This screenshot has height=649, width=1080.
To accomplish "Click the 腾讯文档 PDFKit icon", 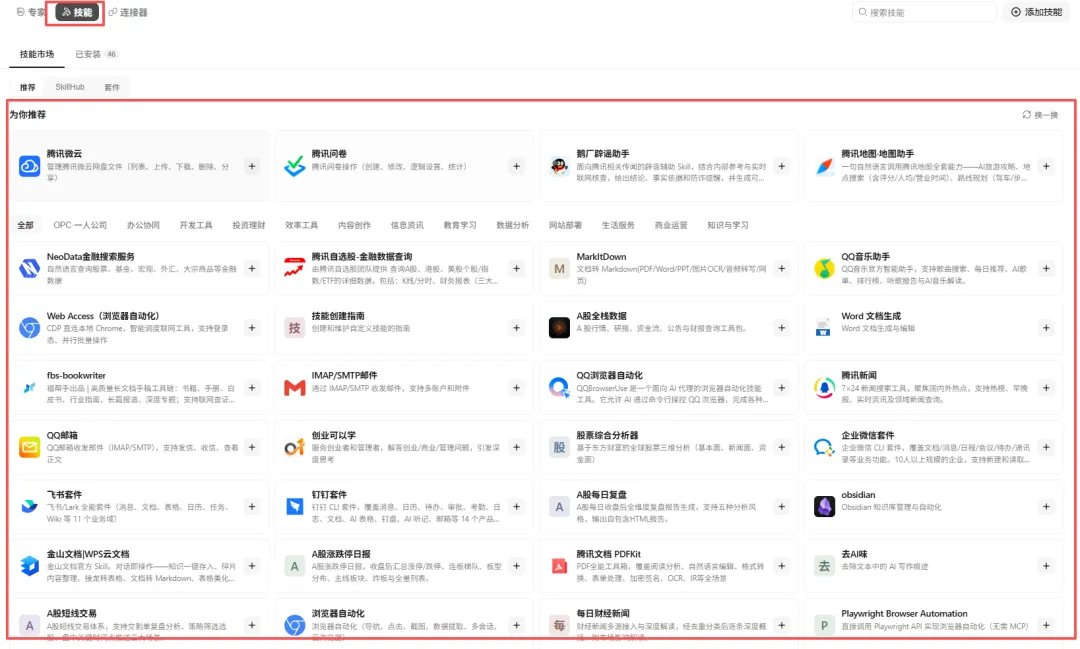I will [559, 566].
